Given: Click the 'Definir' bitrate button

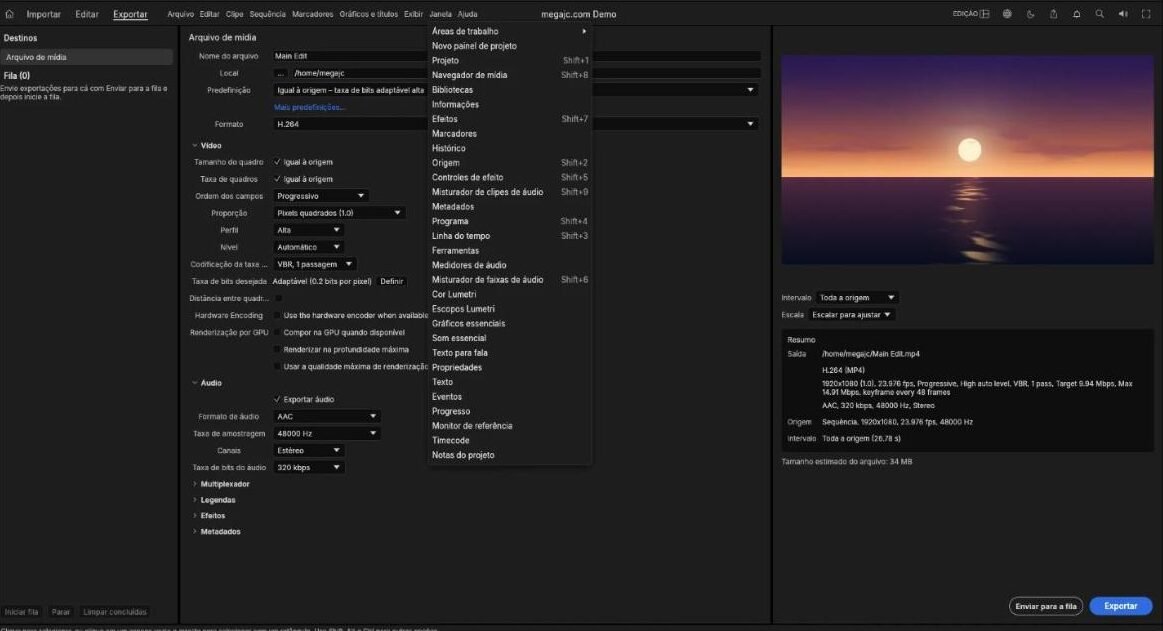Looking at the screenshot, I should click(x=392, y=282).
